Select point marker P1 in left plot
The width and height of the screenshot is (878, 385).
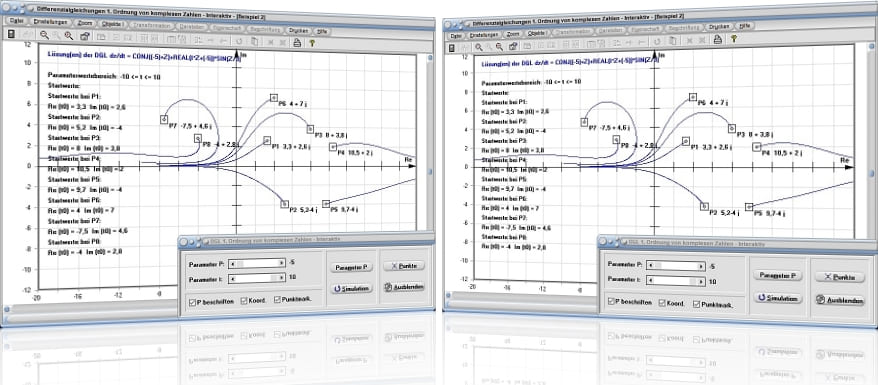pyautogui.click(x=267, y=140)
